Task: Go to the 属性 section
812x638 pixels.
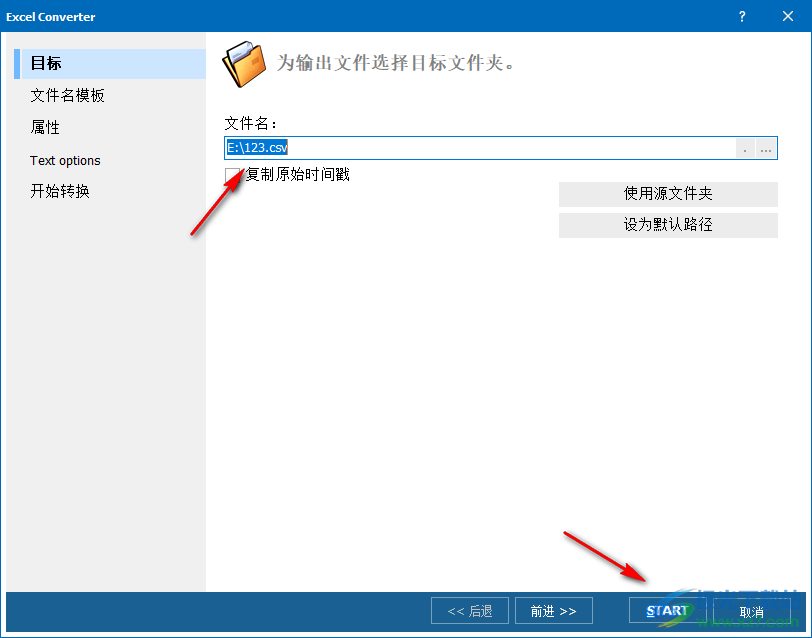Action: point(45,127)
